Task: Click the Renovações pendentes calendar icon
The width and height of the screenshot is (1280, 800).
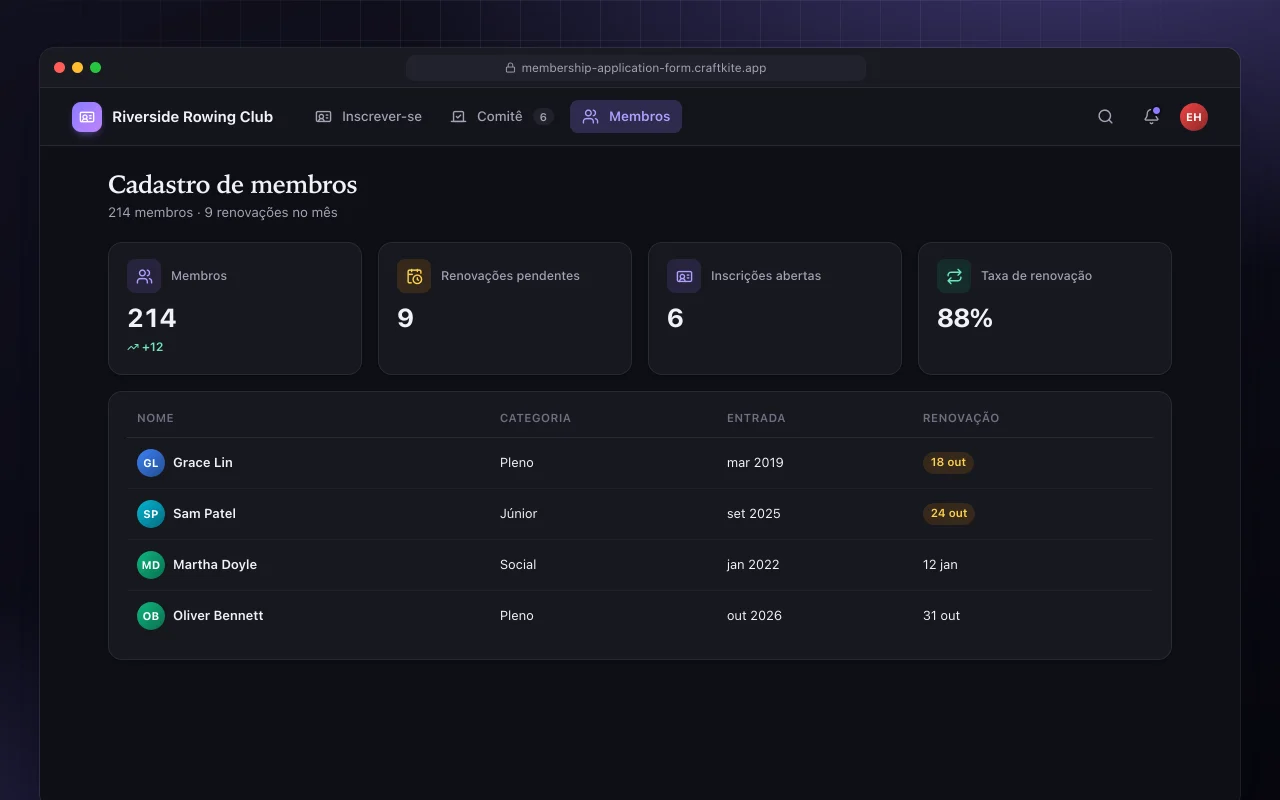Action: point(414,276)
